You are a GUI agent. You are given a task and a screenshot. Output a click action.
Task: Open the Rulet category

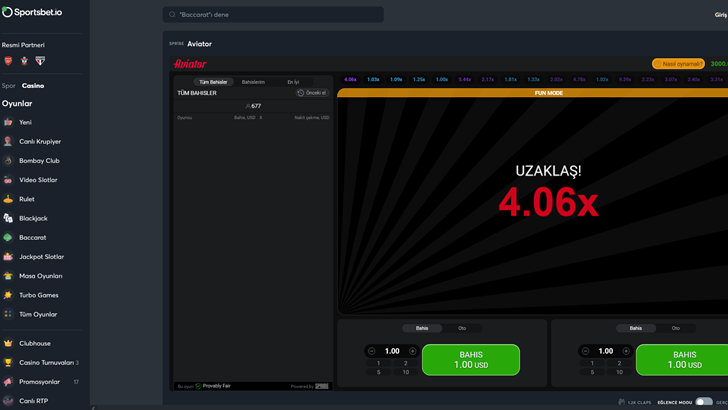tap(26, 199)
